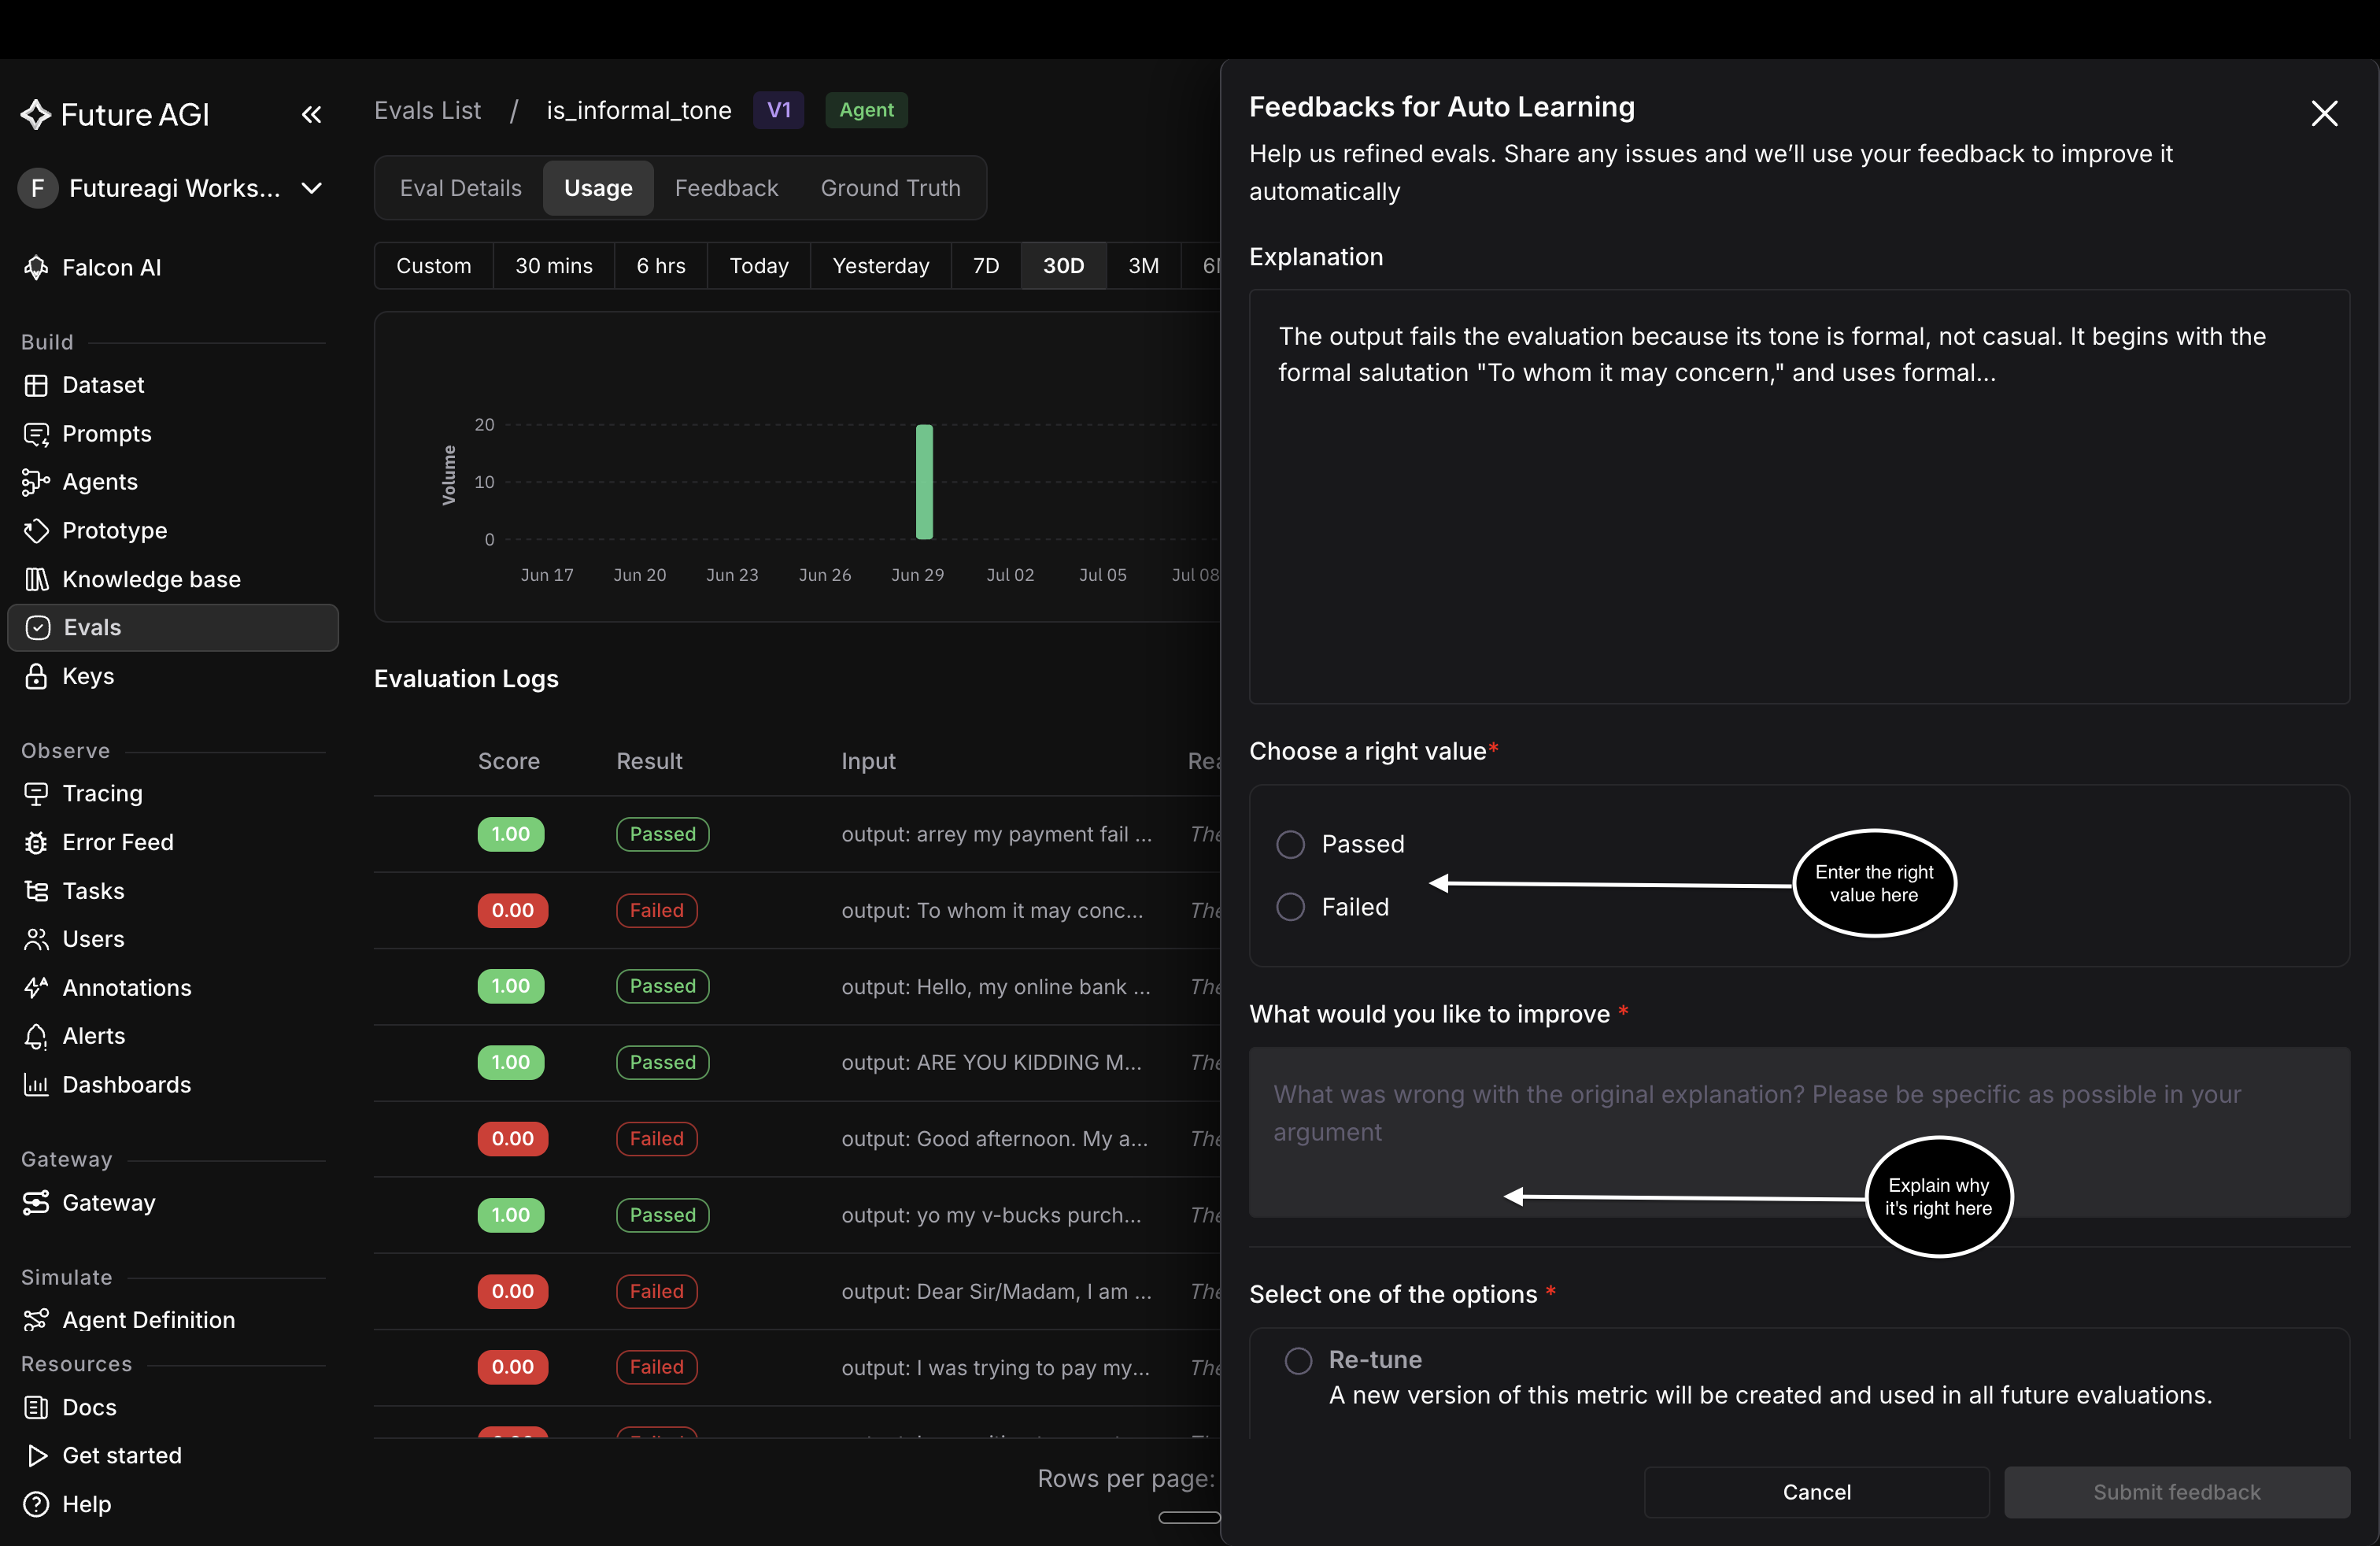Open Dataset via its grid icon

36,385
